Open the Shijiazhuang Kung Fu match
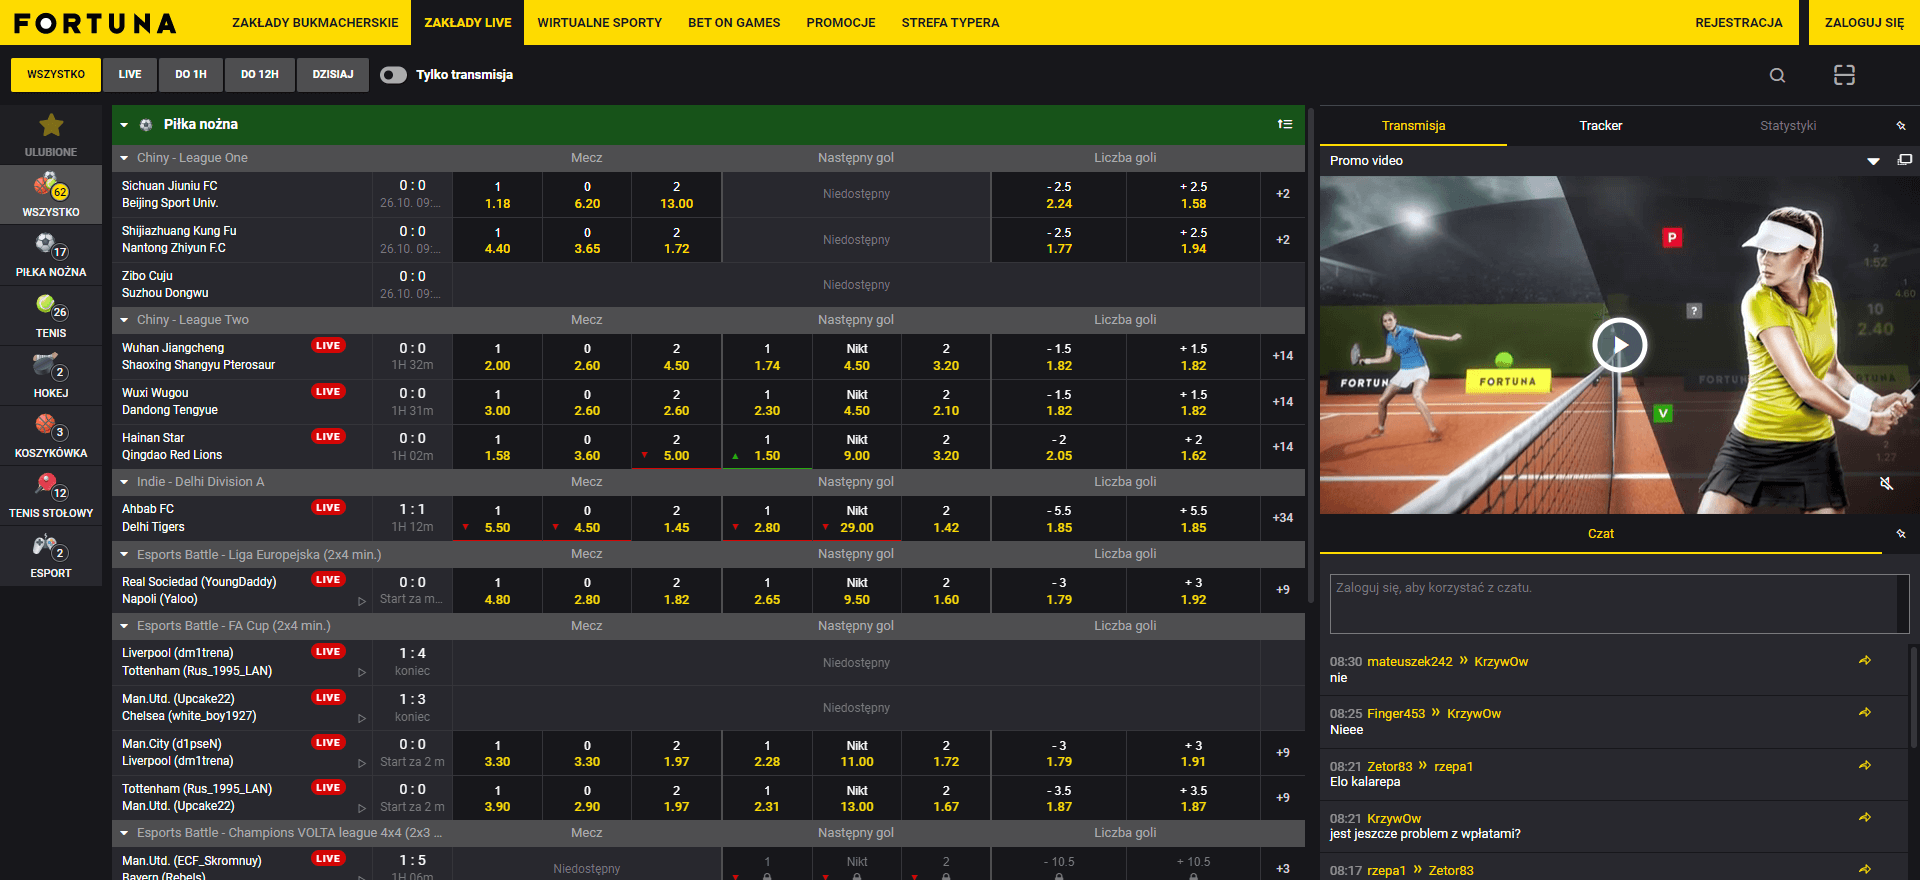Viewport: 1920px width, 880px height. point(241,240)
